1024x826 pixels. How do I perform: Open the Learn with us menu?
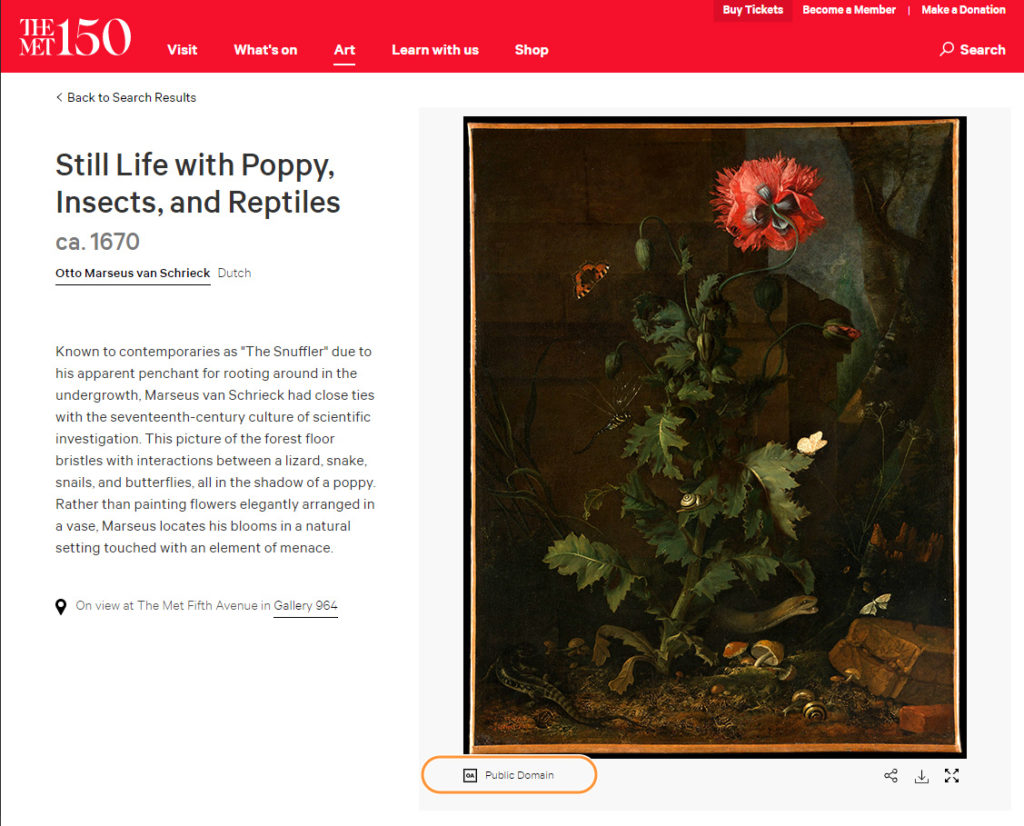coord(435,50)
